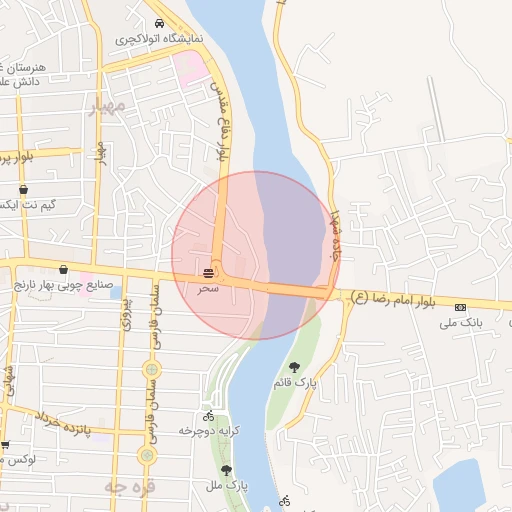Click the small blue pond at the bottom right

(461, 486)
